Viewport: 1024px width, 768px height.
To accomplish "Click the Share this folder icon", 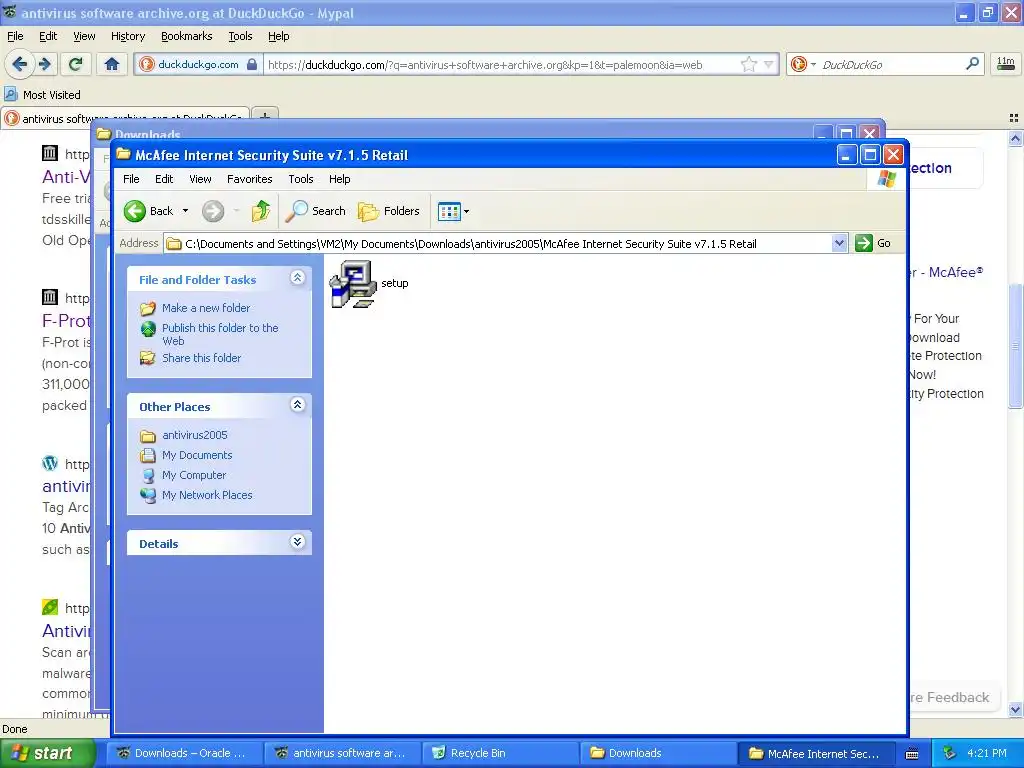I will (x=148, y=358).
